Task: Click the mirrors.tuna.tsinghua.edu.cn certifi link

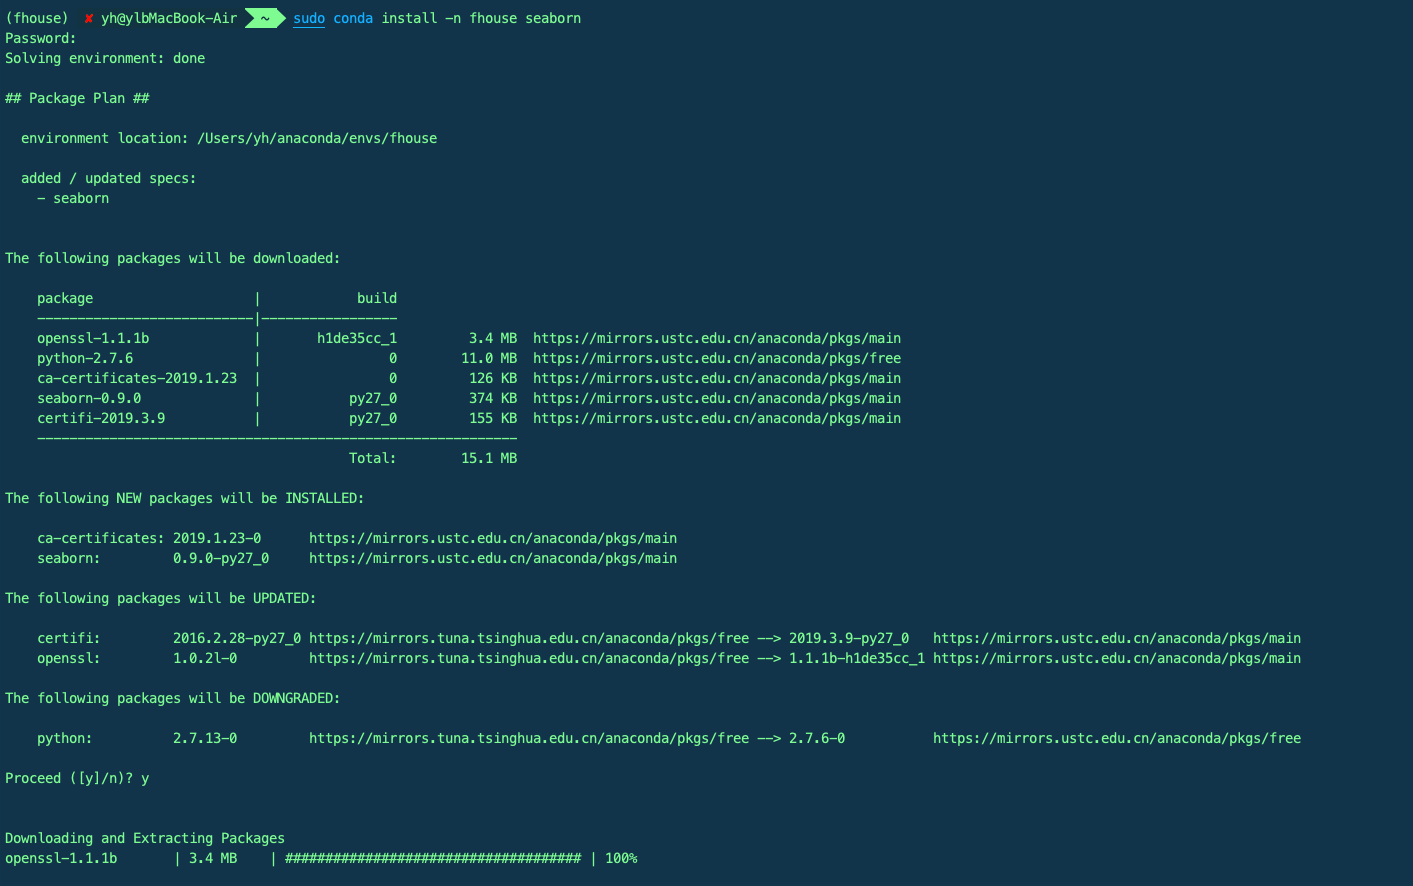Action: click(x=529, y=638)
